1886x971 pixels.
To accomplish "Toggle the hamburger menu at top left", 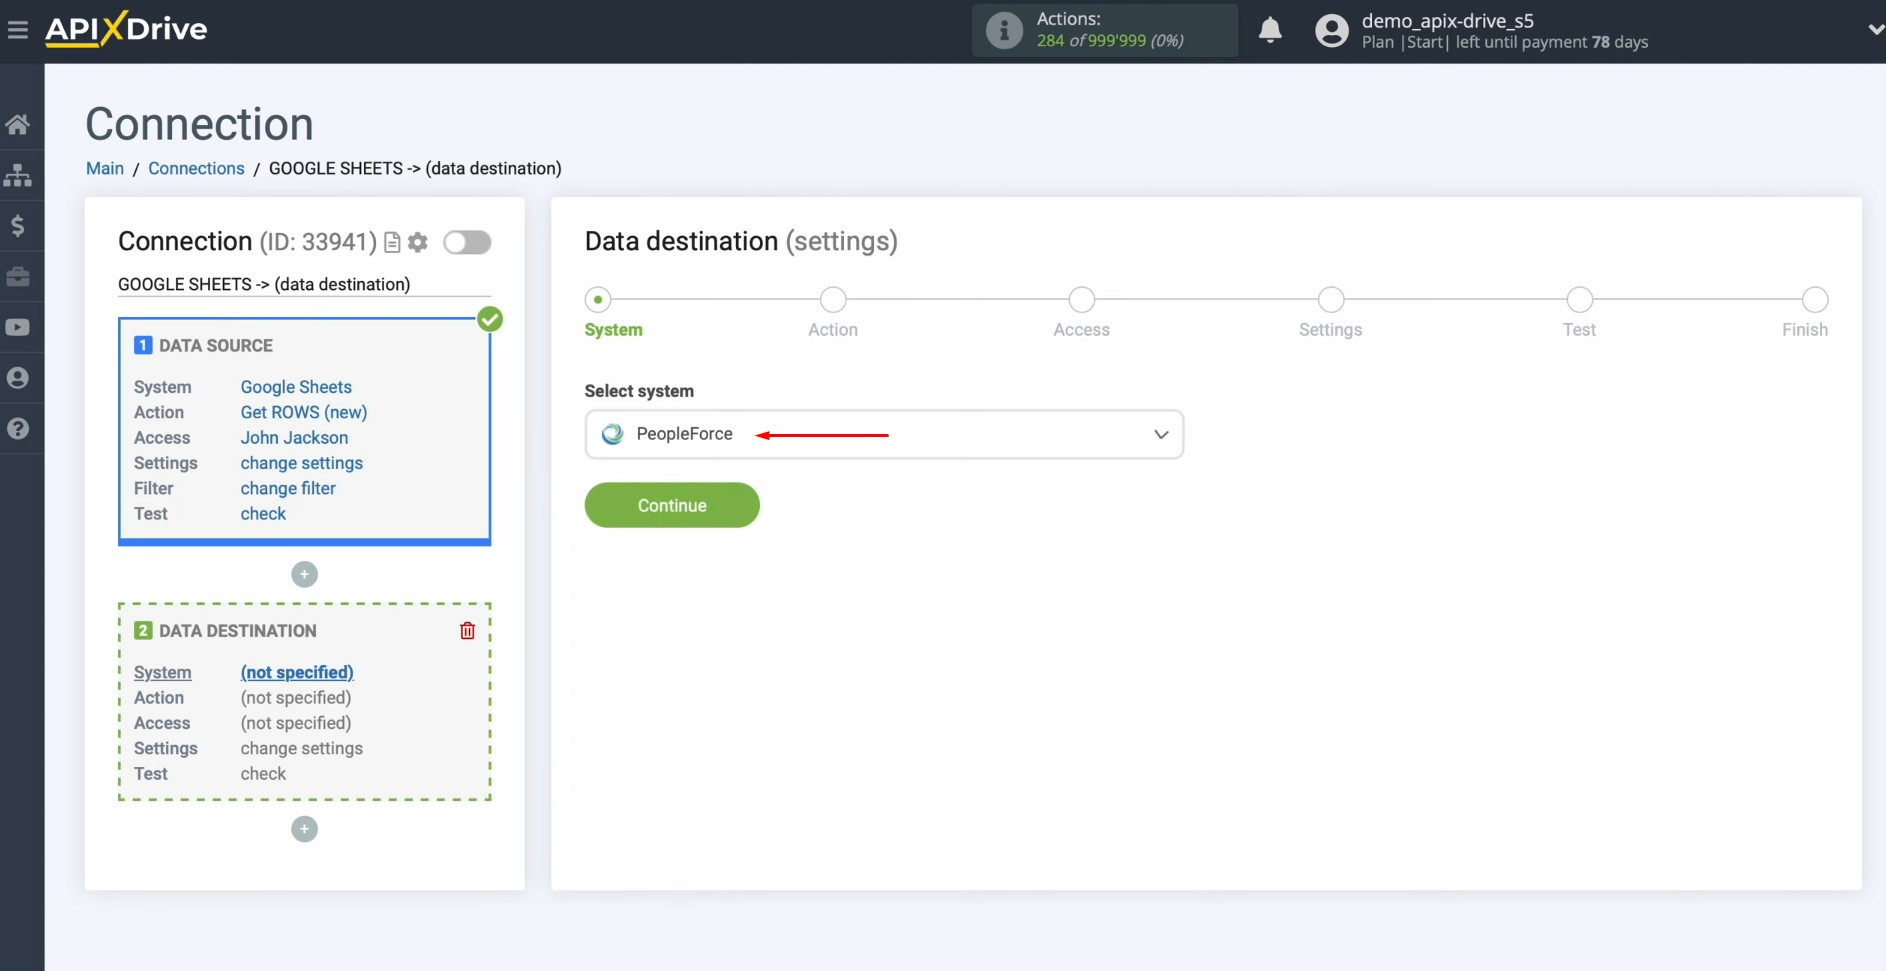I will coord(18,28).
